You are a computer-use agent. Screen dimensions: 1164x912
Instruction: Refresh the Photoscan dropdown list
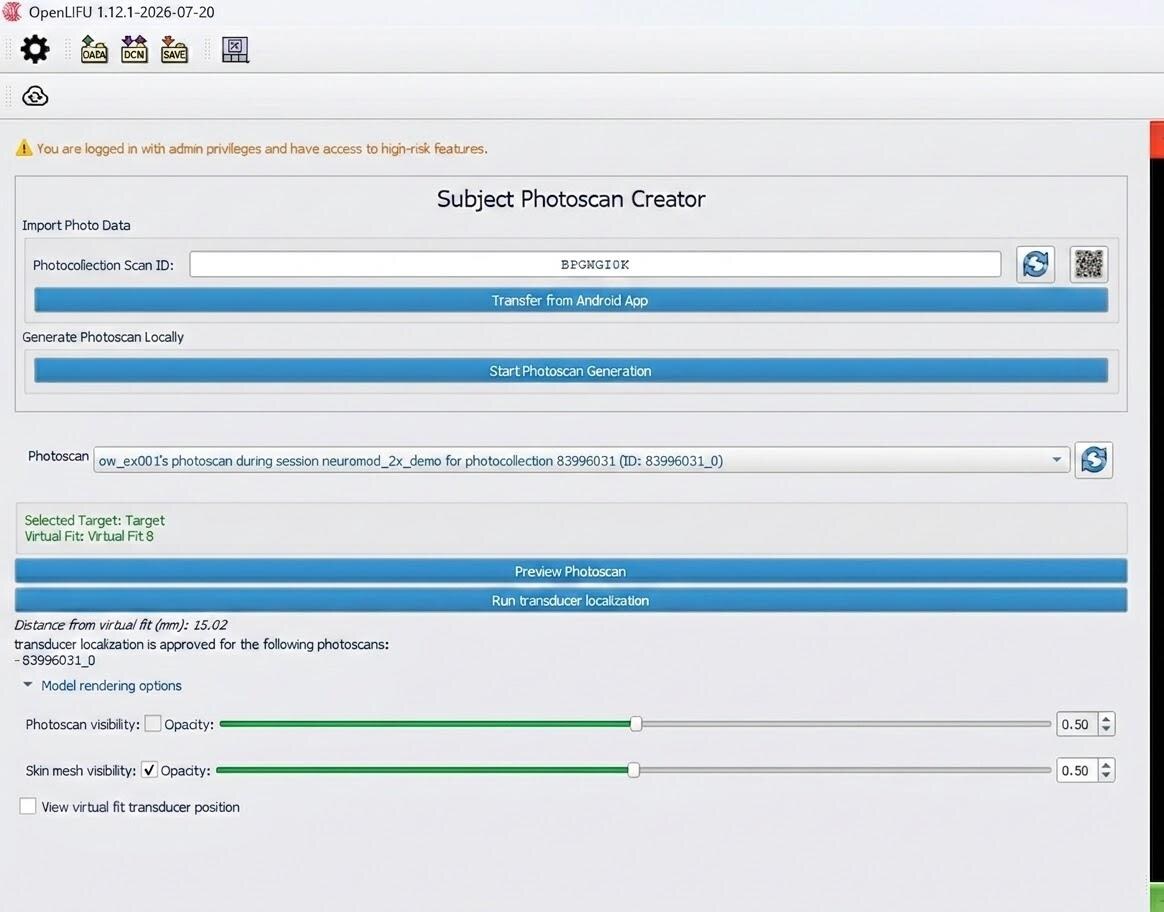point(1093,460)
